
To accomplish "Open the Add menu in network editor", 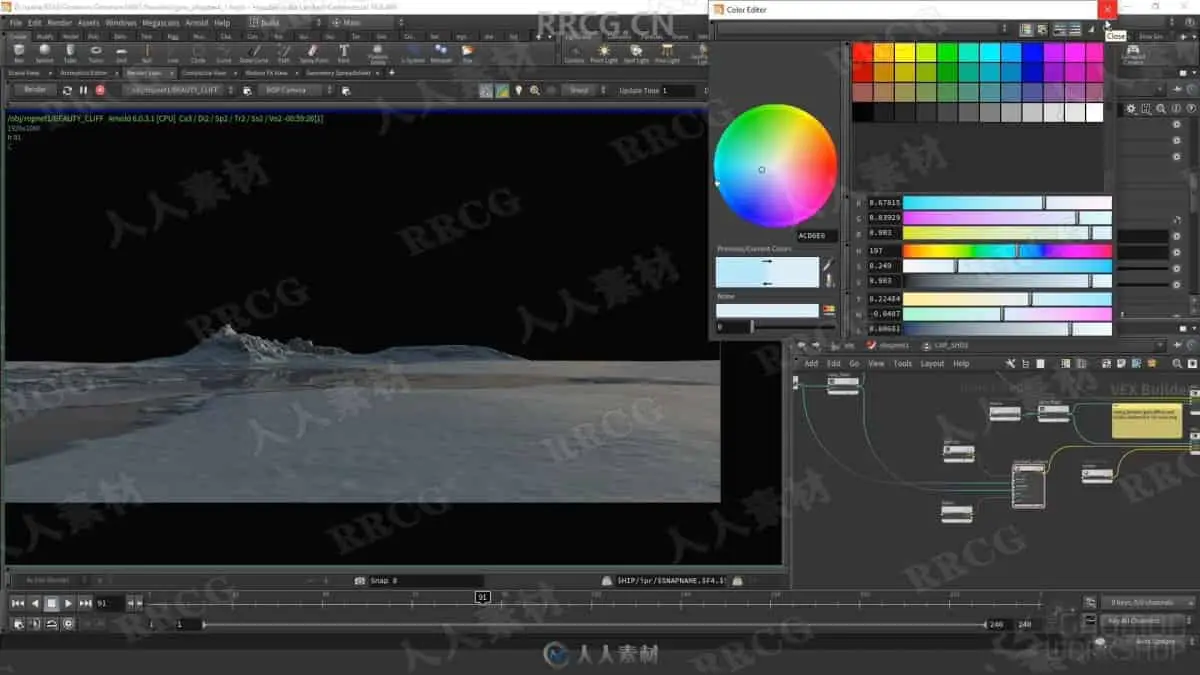I will [811, 364].
